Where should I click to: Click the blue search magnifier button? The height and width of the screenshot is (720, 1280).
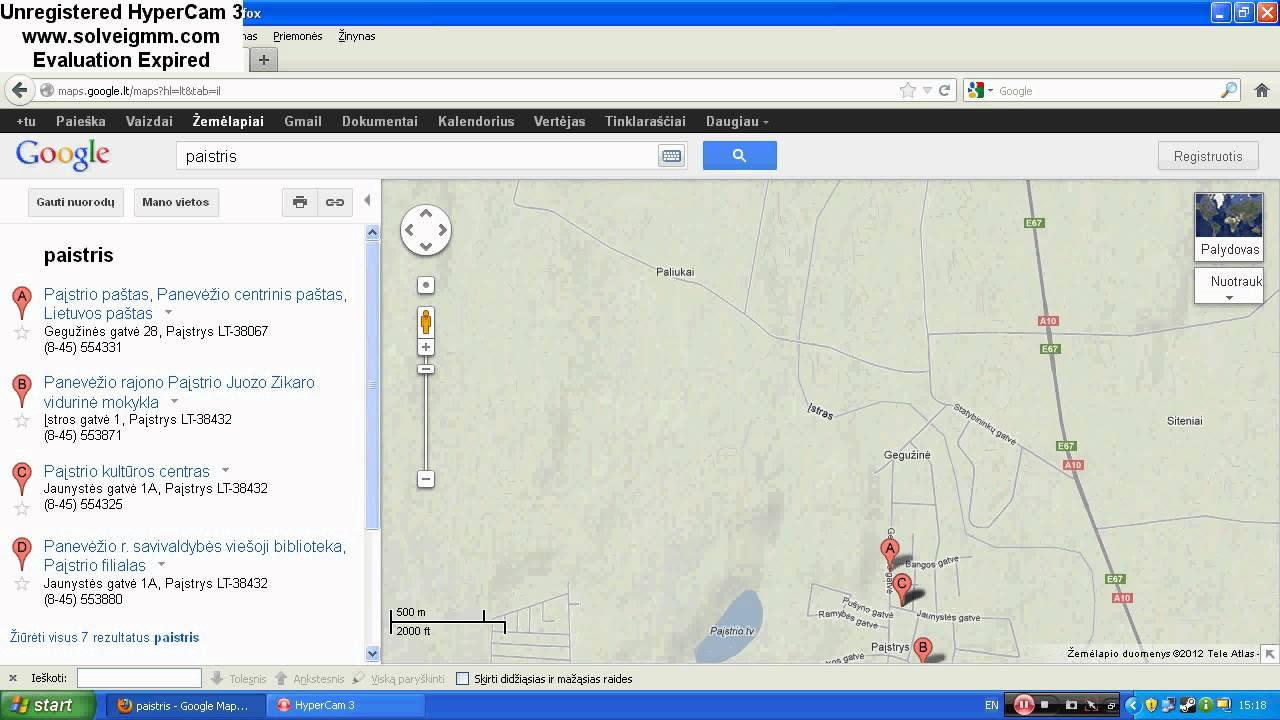tap(739, 156)
